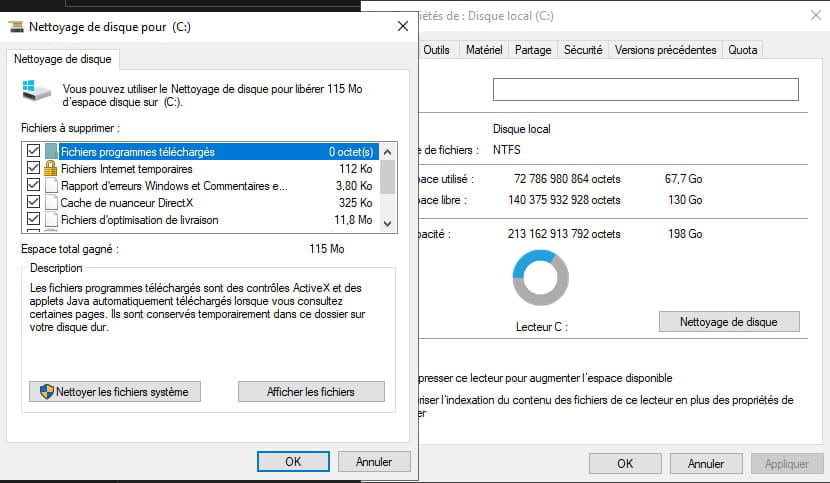The image size is (830, 483).
Task: Open the Matériel tab in Properties window
Action: coord(484,50)
